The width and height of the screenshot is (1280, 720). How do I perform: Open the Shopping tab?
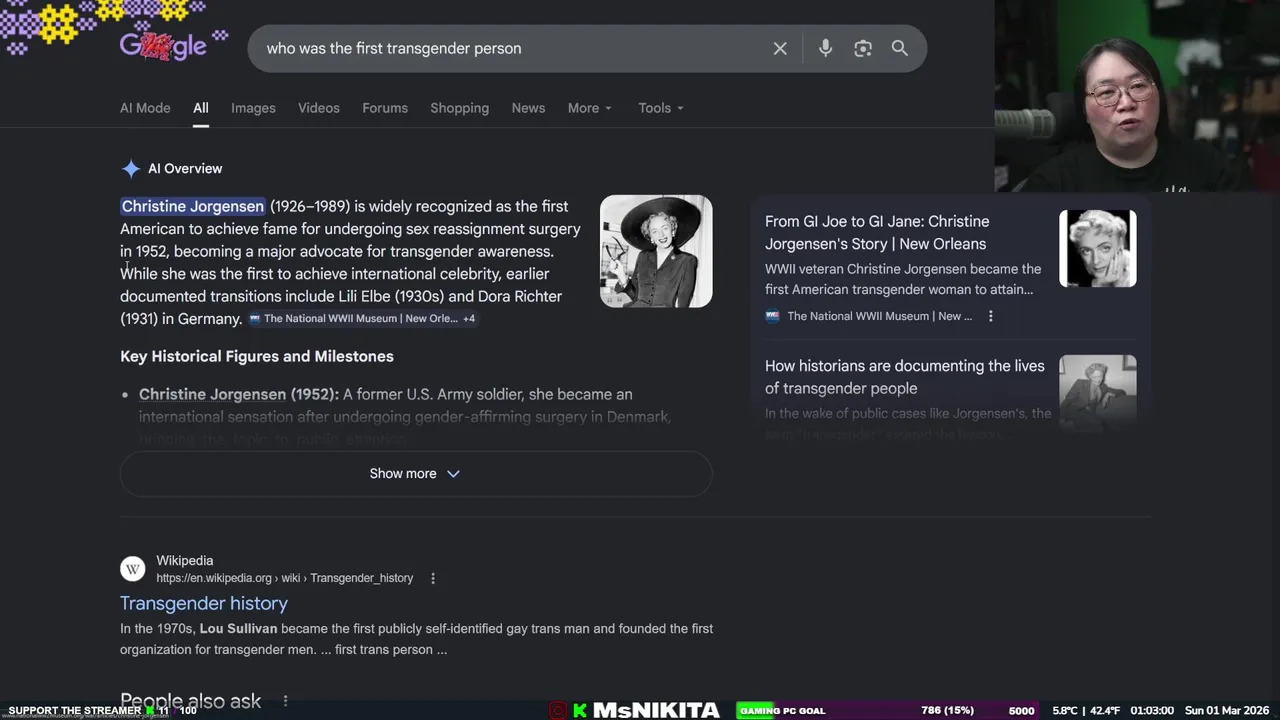[460, 108]
